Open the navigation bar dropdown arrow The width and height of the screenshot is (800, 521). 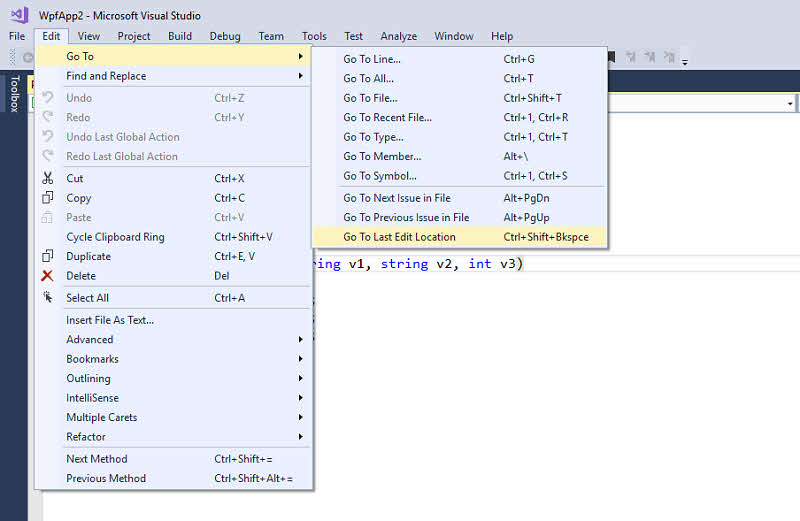click(x=790, y=104)
